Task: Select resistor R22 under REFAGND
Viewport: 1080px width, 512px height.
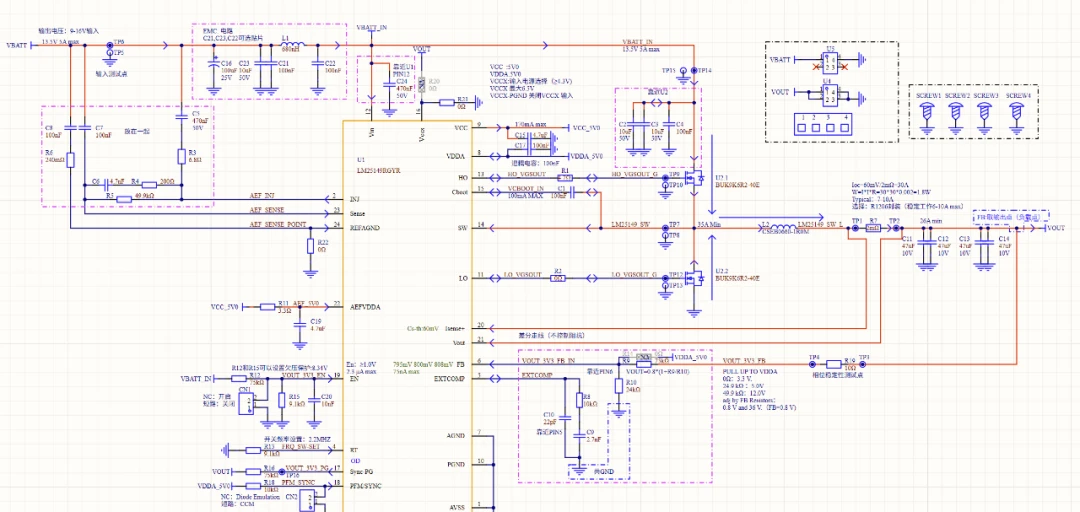Action: (x=309, y=247)
